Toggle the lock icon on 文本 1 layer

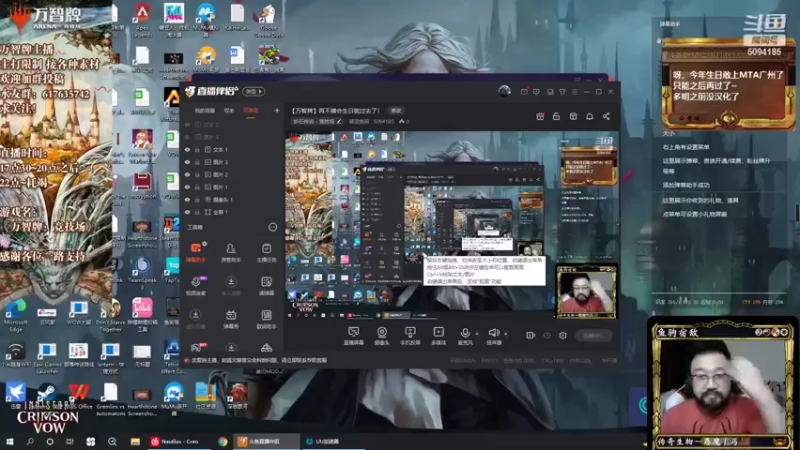(x=197, y=149)
